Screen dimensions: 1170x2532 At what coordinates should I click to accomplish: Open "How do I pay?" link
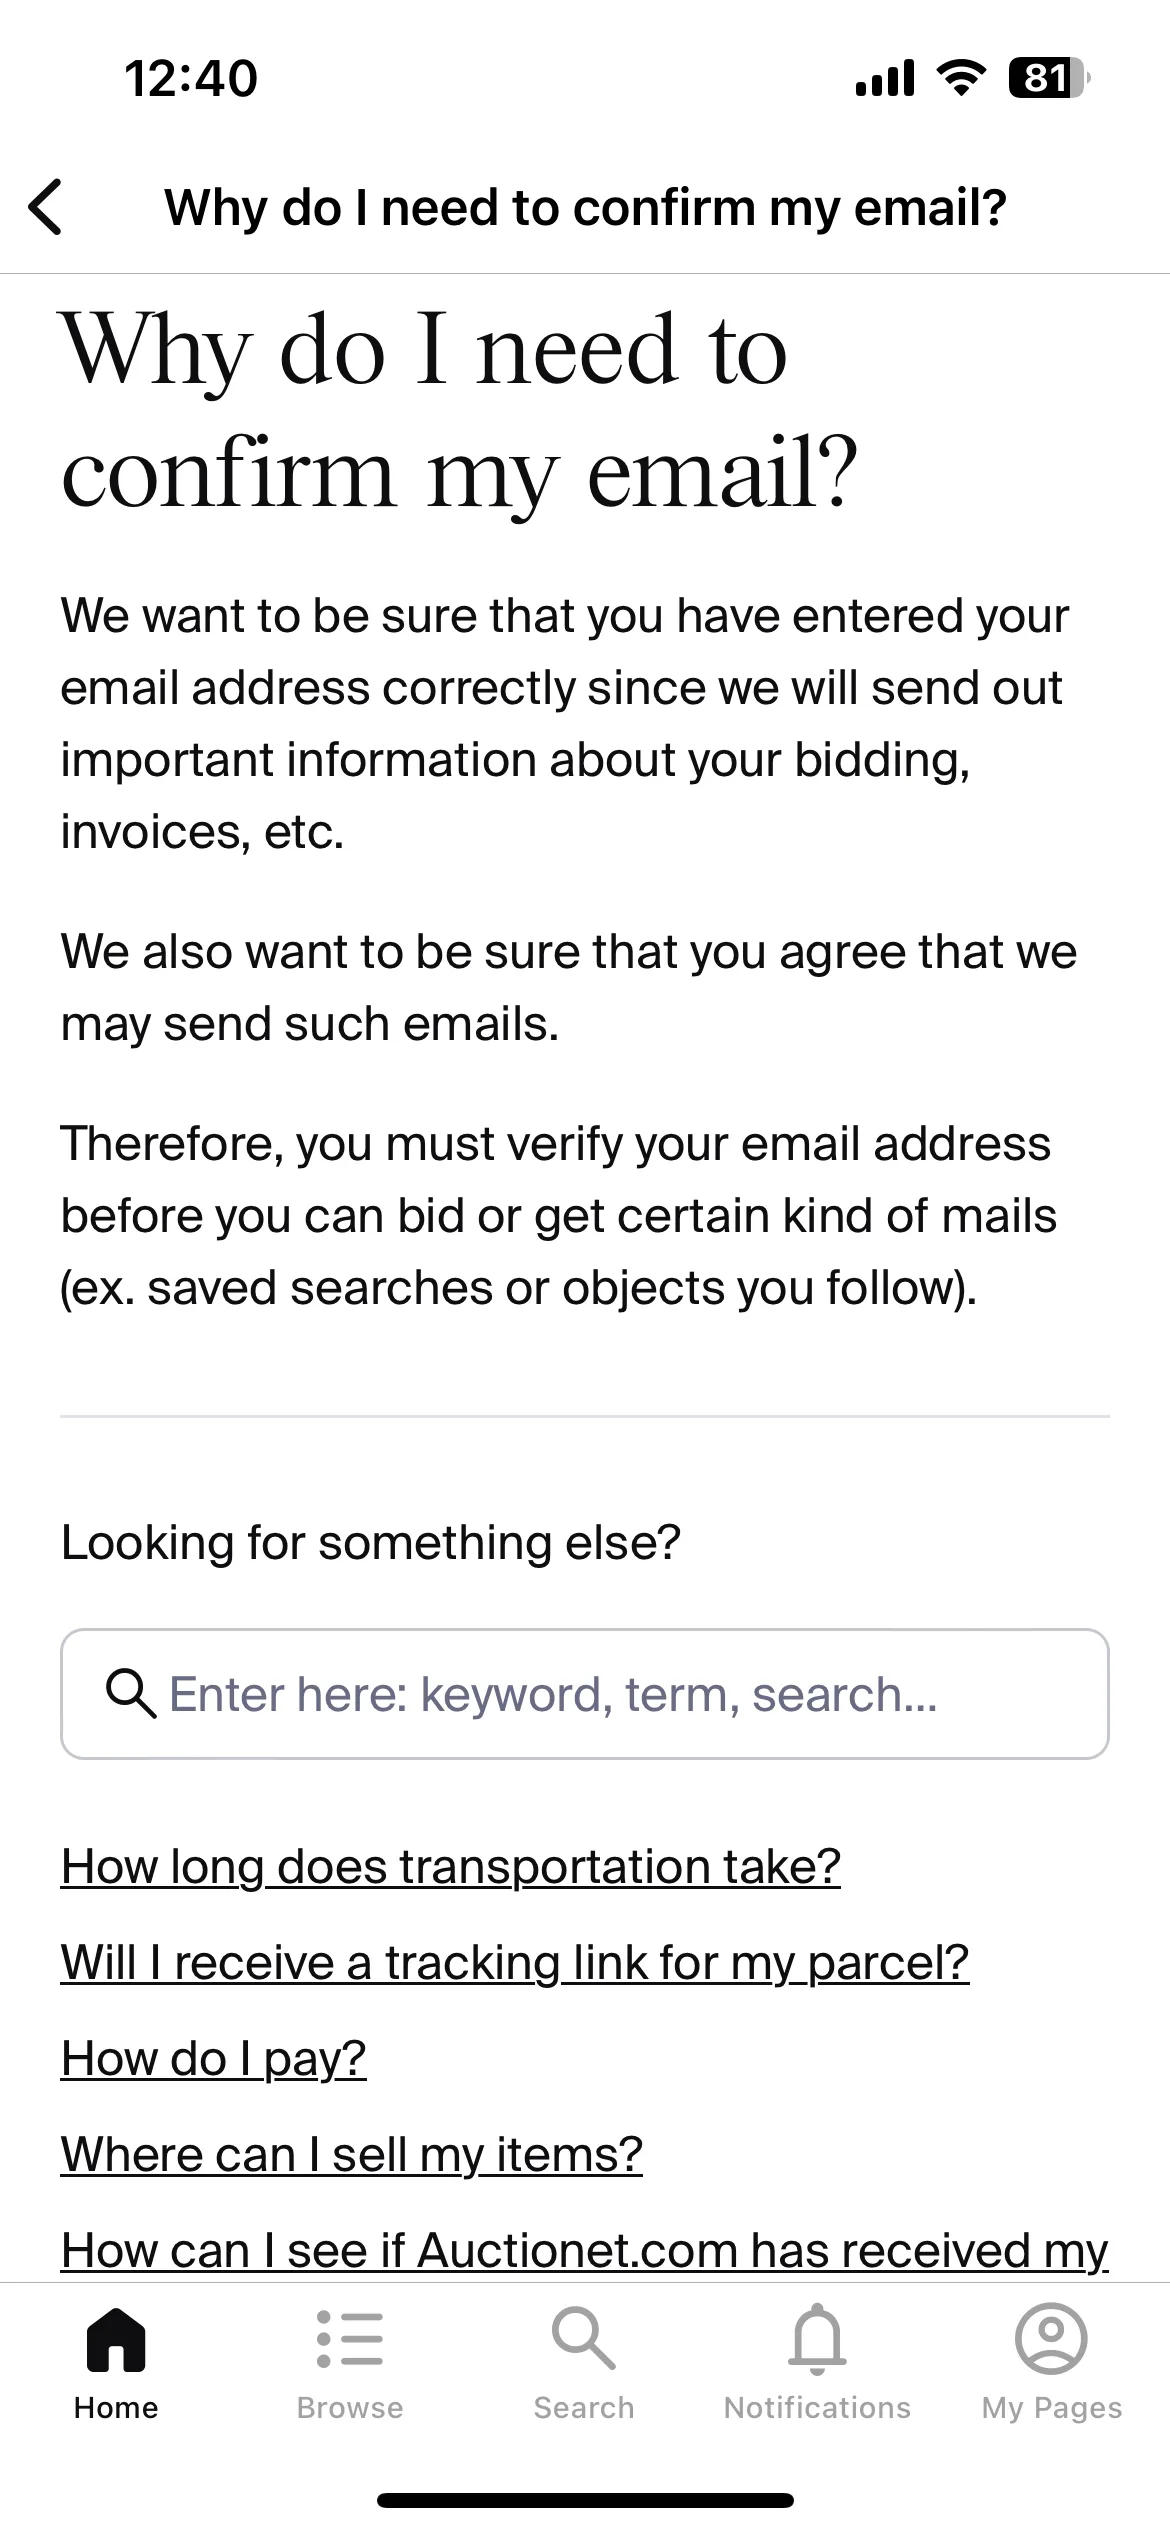point(214,2058)
